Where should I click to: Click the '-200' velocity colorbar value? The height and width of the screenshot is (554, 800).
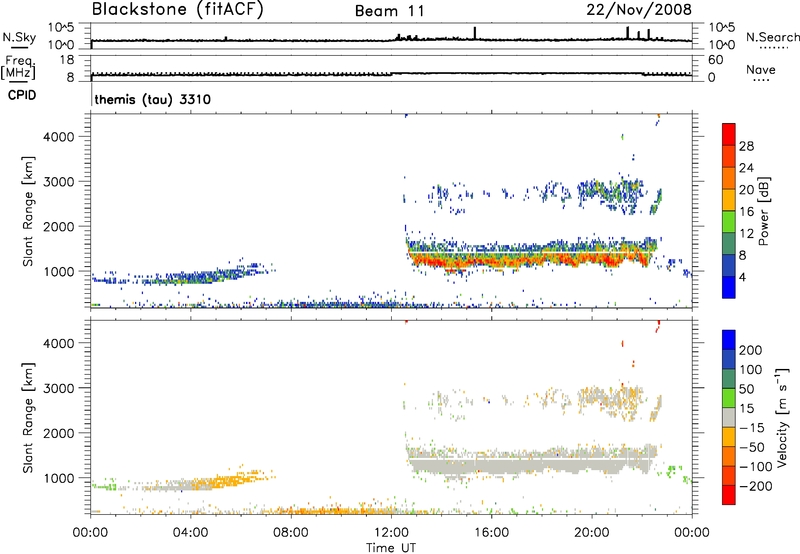pos(756,486)
